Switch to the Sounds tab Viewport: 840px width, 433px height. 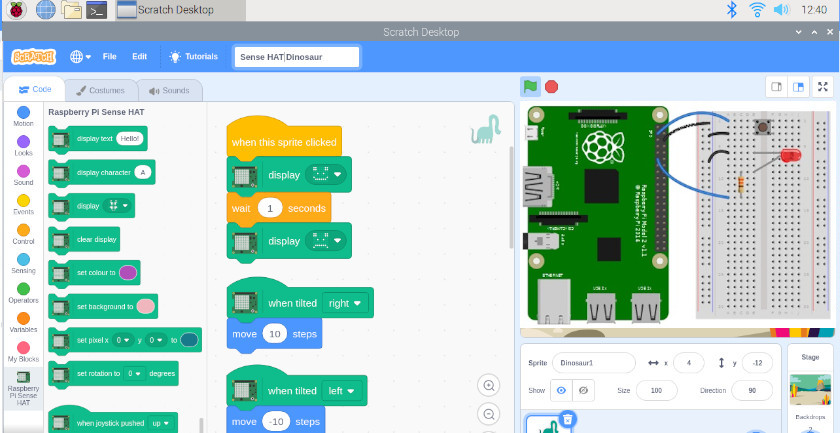[x=170, y=91]
